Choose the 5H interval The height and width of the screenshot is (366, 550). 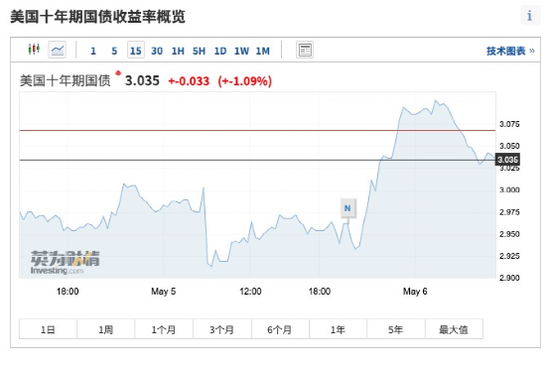coord(199,51)
